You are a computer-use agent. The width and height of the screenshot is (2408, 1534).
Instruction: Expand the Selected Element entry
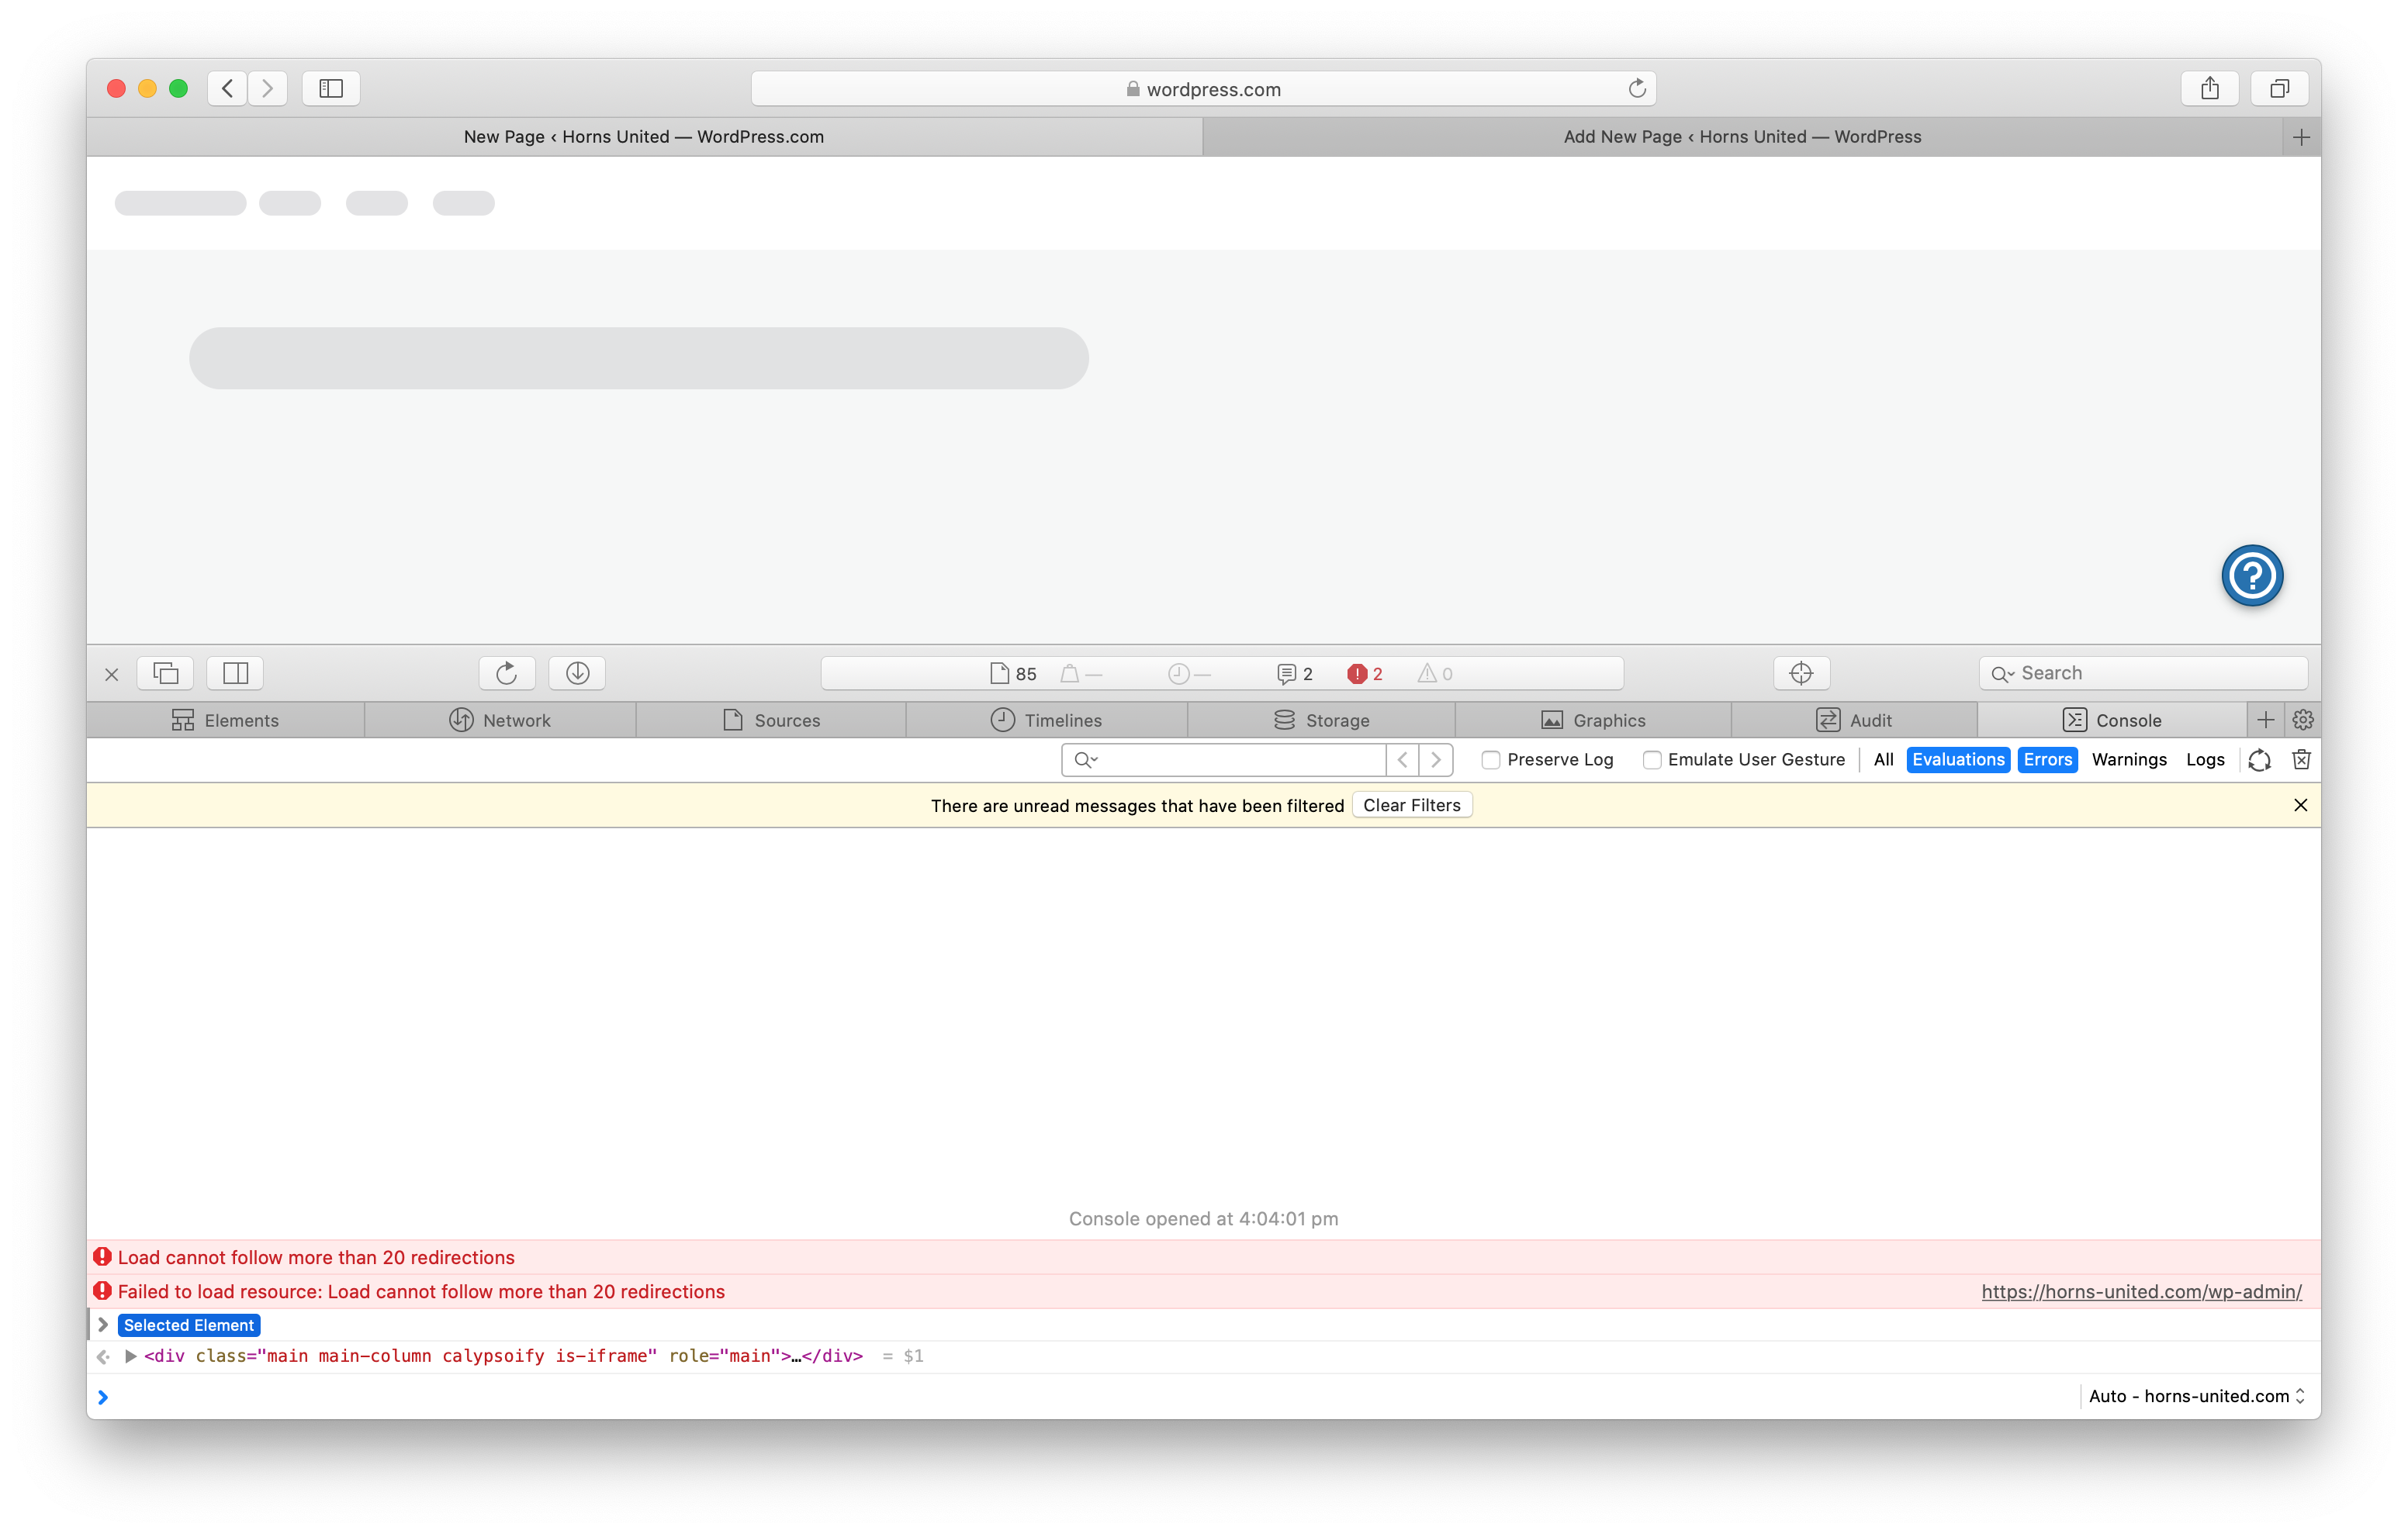click(102, 1325)
